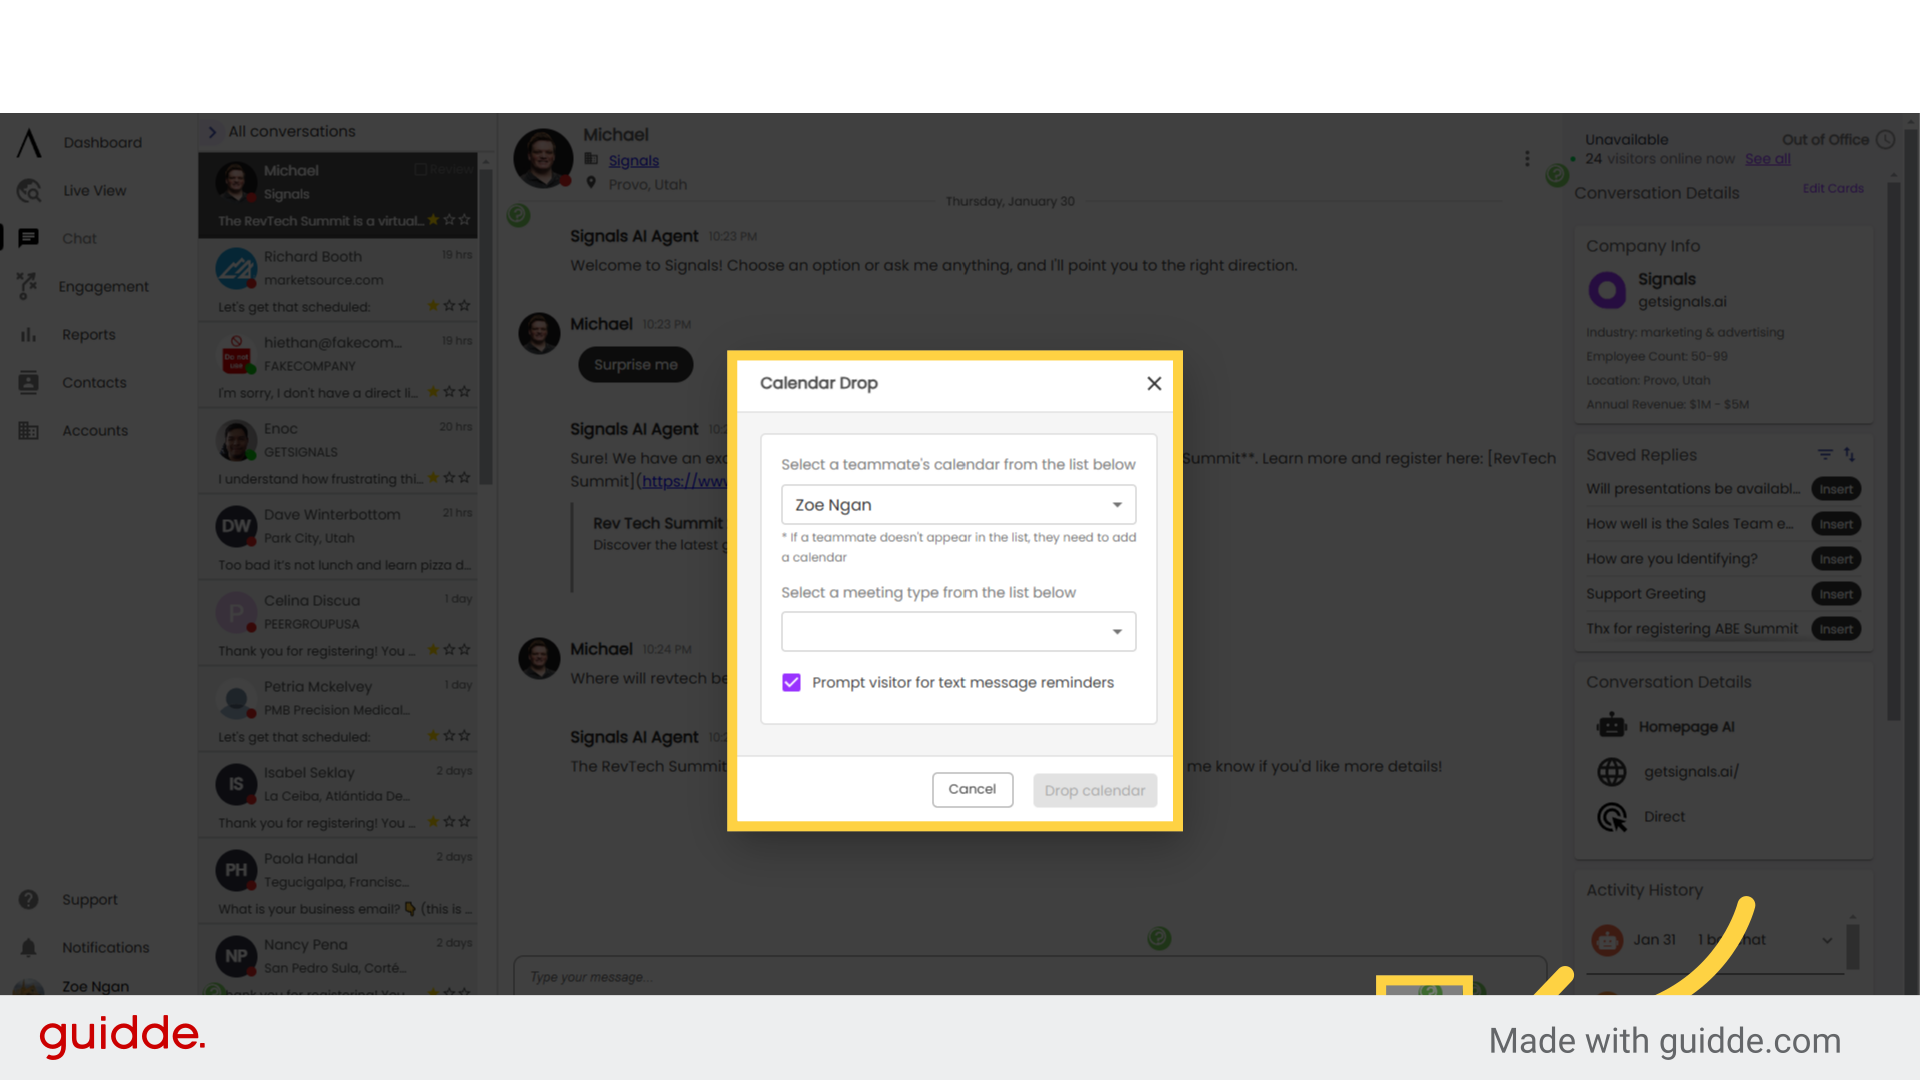Insert the 'How are you identifying?' reply

pos(1836,559)
